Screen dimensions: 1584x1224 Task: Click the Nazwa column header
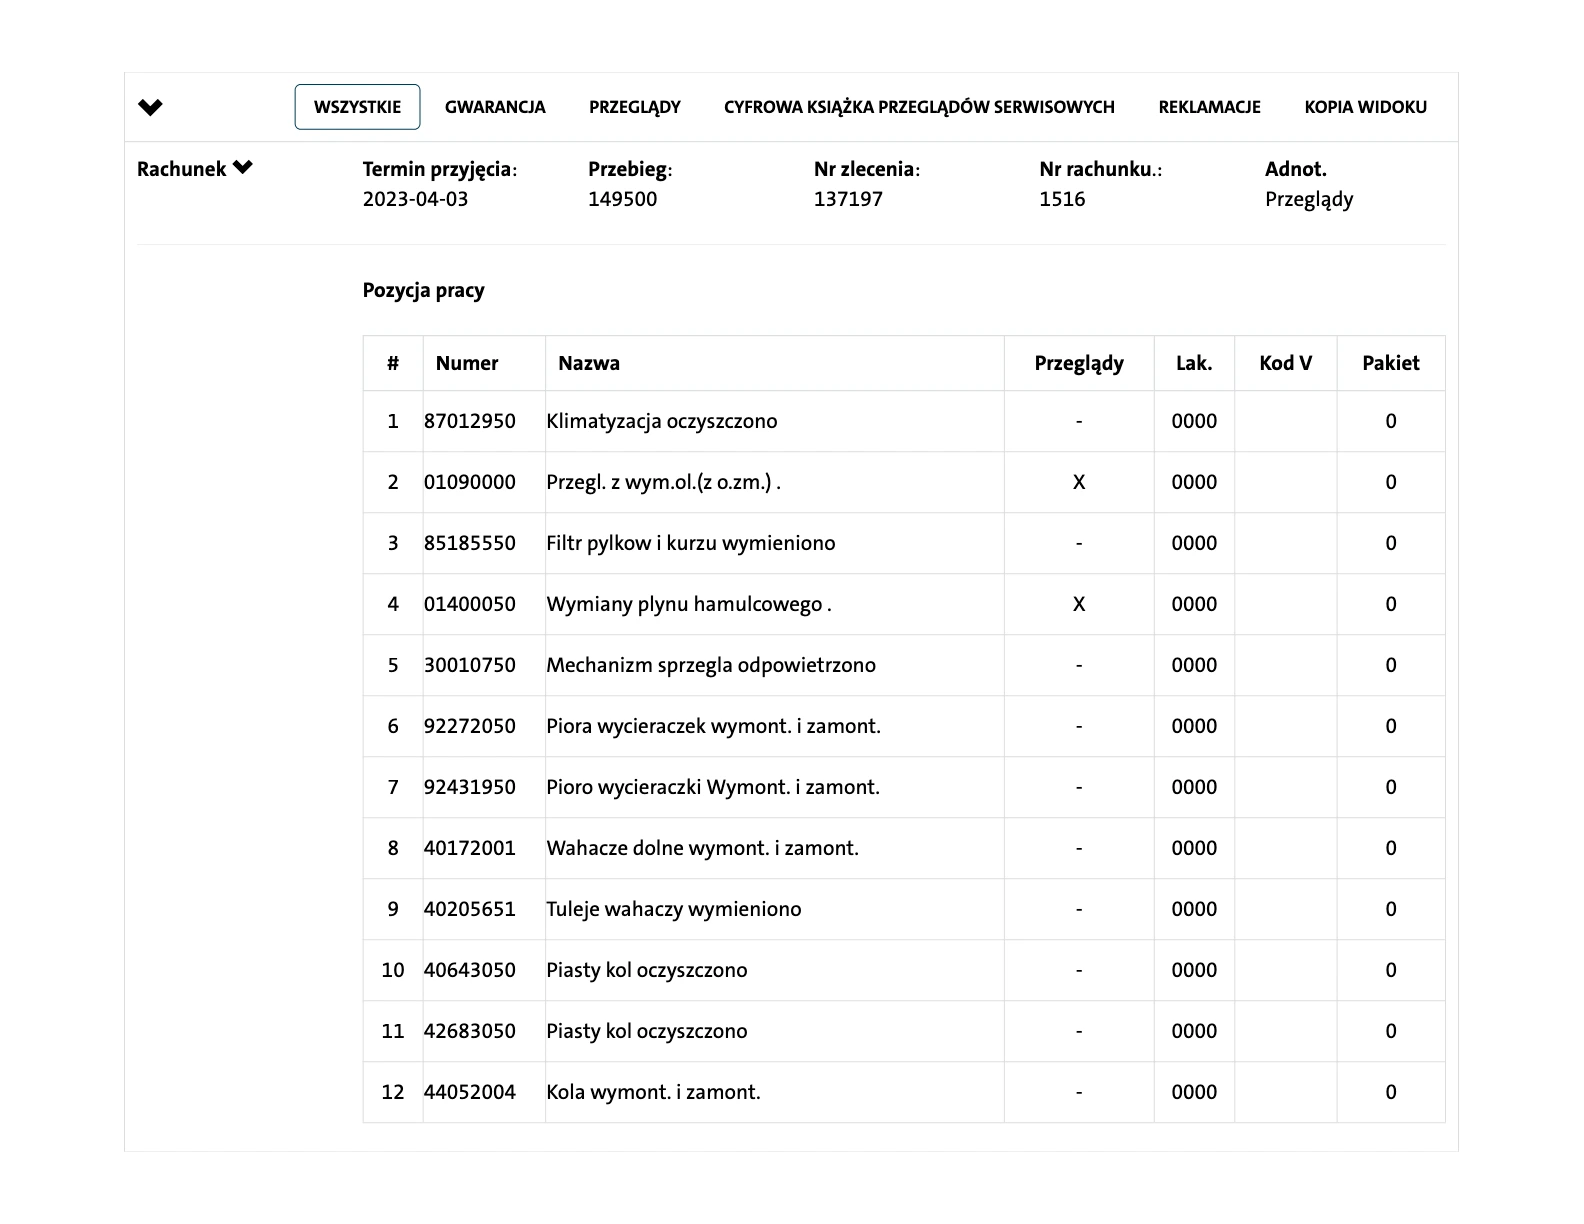[589, 363]
